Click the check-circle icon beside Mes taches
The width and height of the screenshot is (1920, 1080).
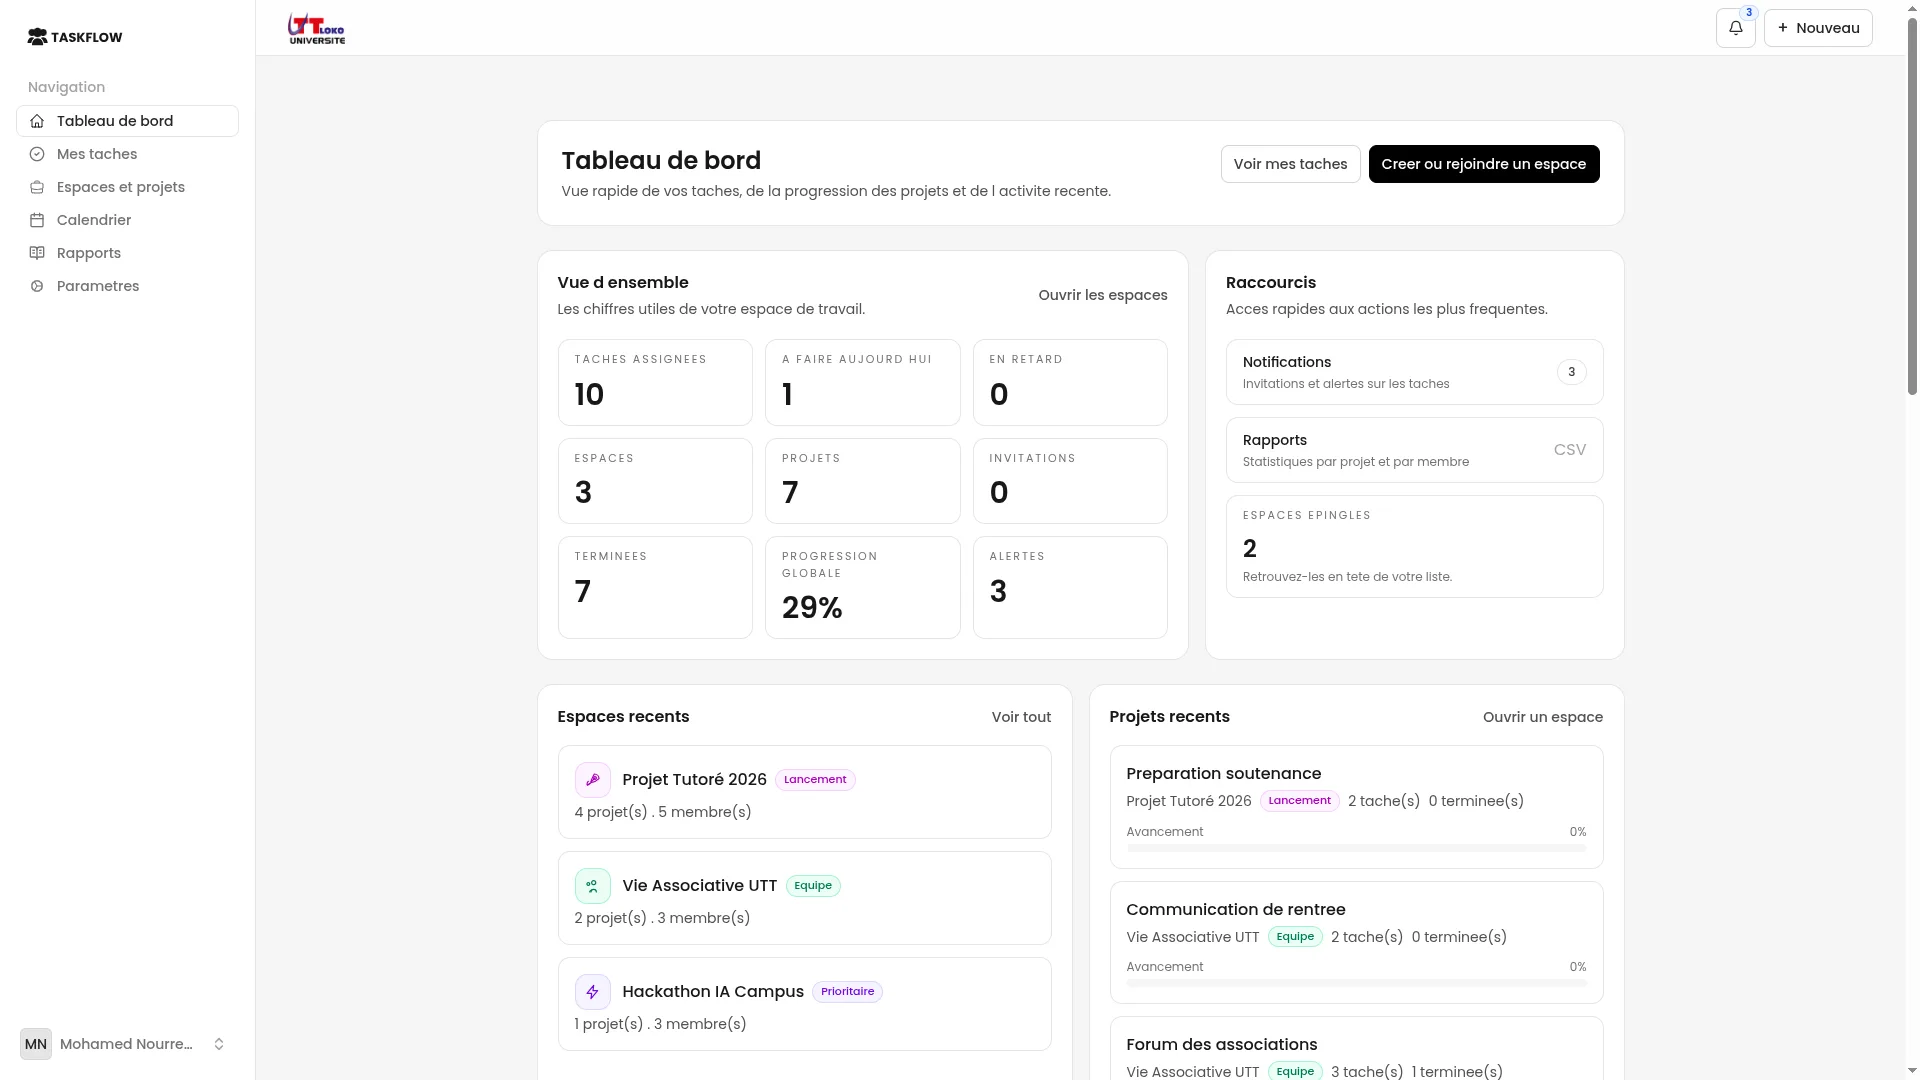click(x=37, y=154)
